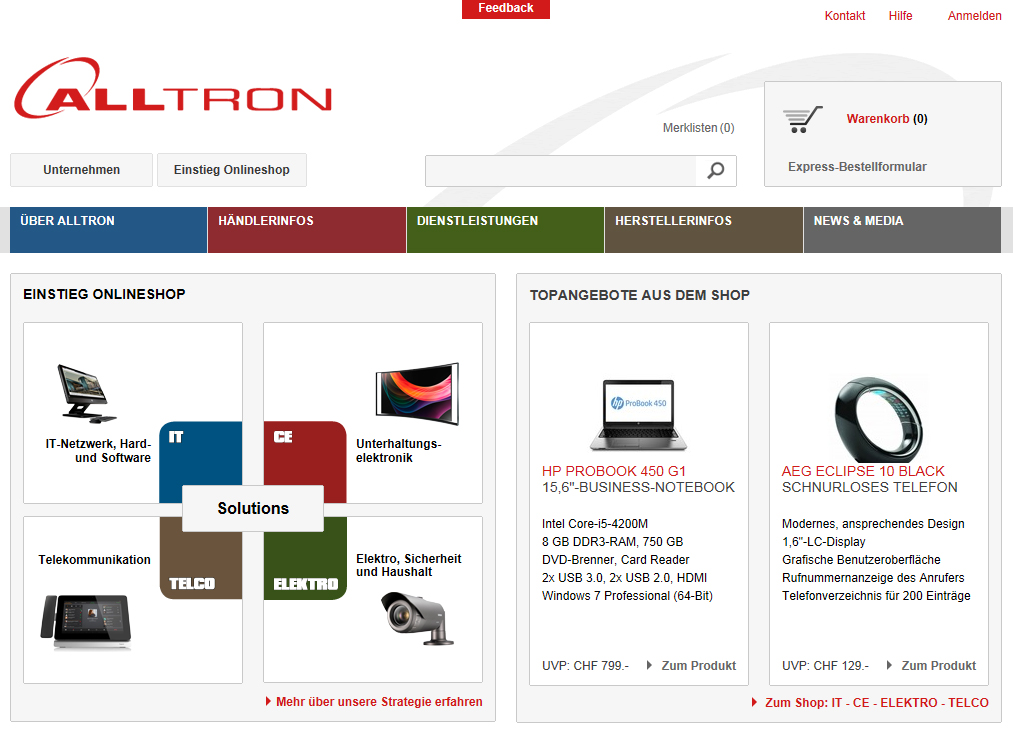The image size is (1013, 734).
Task: Click Telefonverzeichnis für 200 Einträge text
Action: point(876,596)
